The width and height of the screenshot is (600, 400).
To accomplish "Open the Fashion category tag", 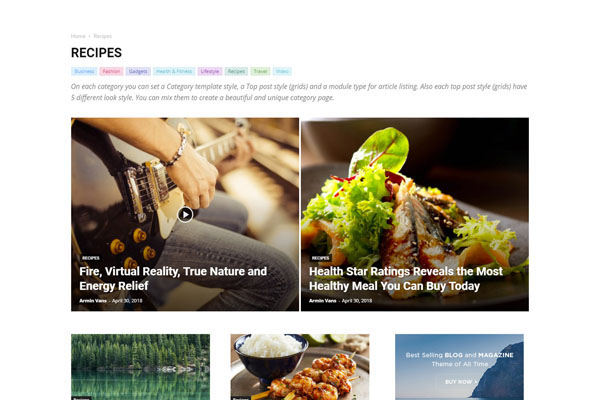I will click(x=111, y=71).
